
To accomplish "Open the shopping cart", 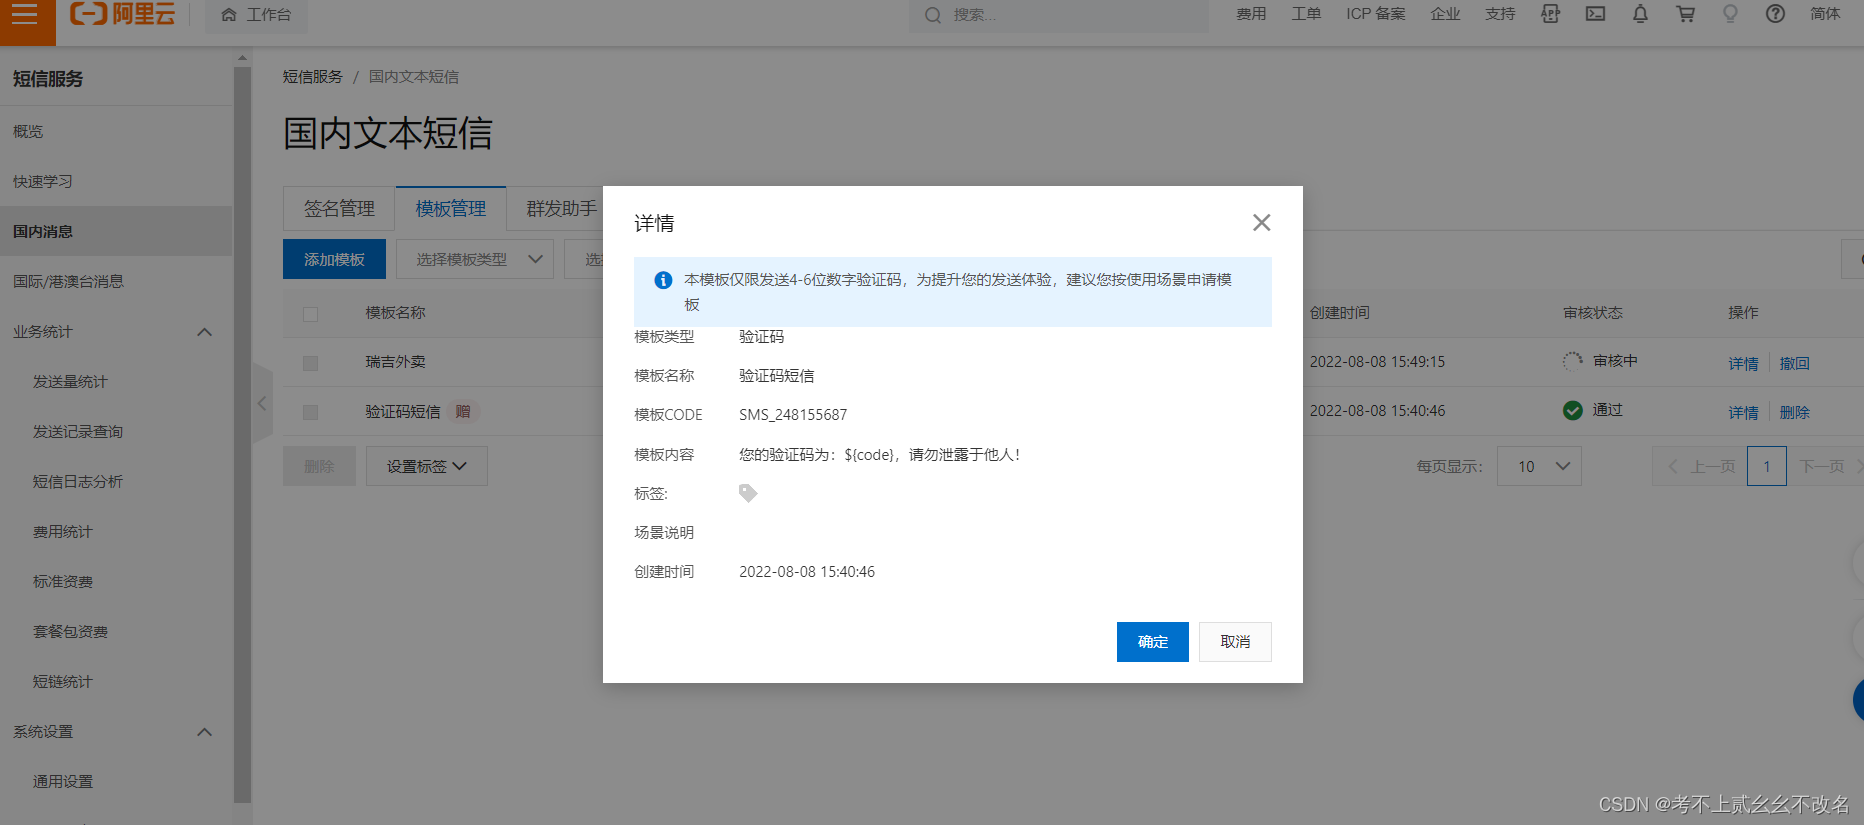I will [1685, 14].
